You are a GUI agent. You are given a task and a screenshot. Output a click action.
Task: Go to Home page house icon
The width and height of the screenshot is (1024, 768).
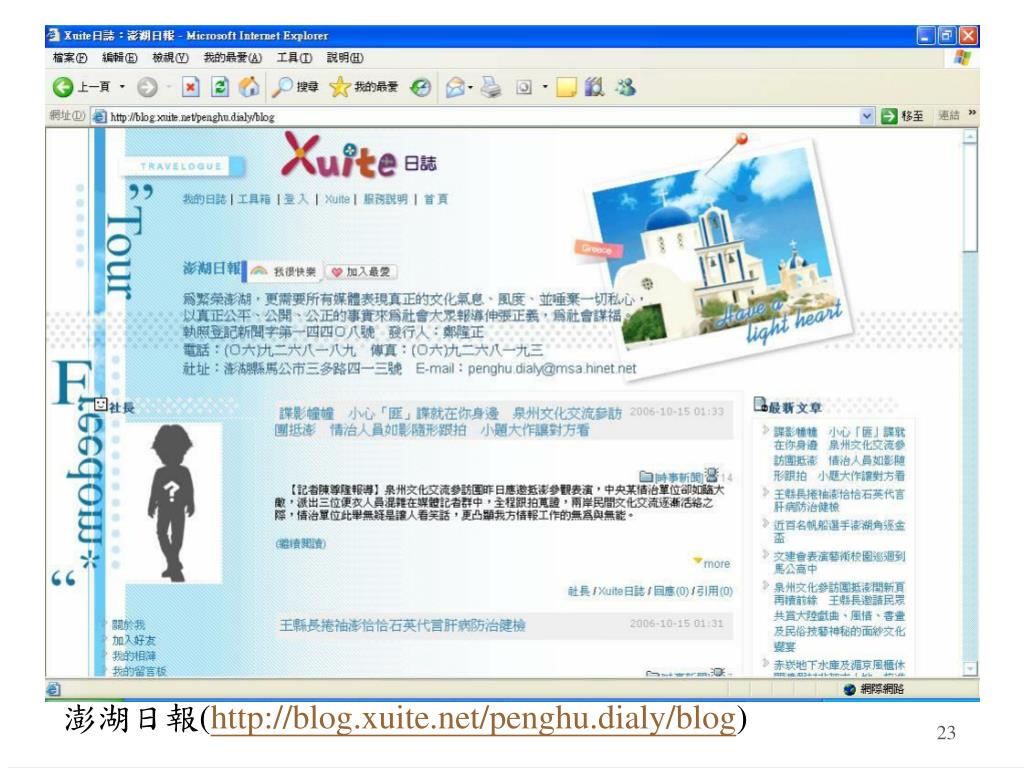point(249,86)
